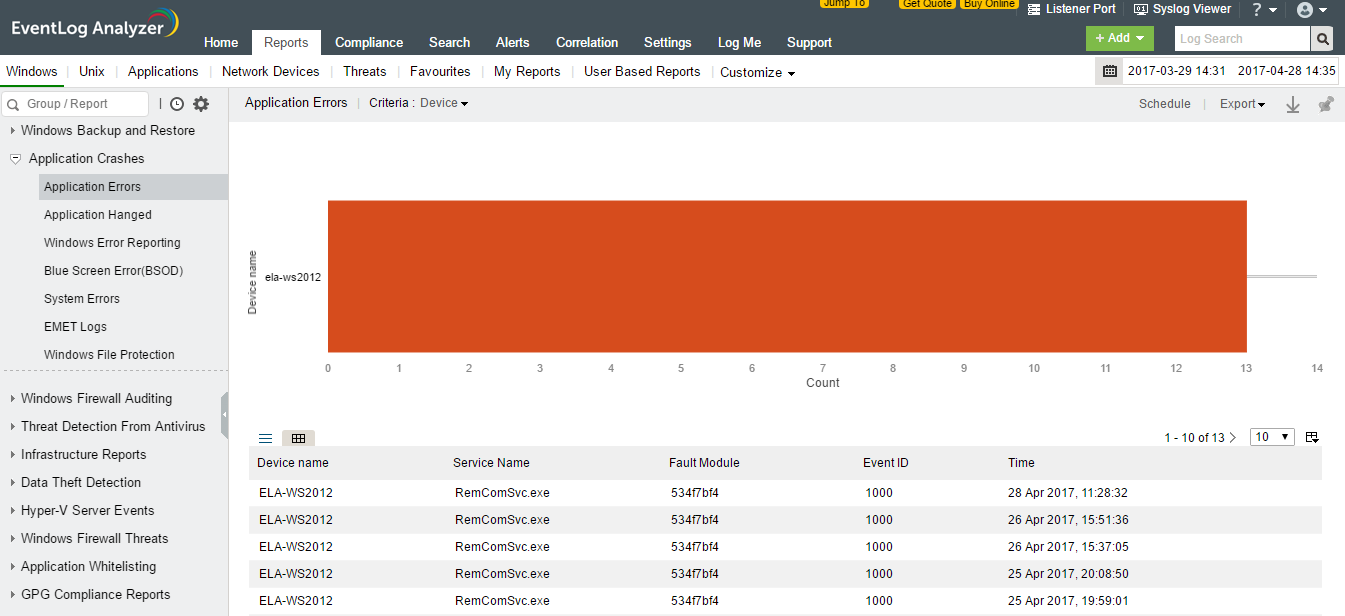Open the Syslog Viewer
The width and height of the screenshot is (1345, 616).
(x=1182, y=9)
